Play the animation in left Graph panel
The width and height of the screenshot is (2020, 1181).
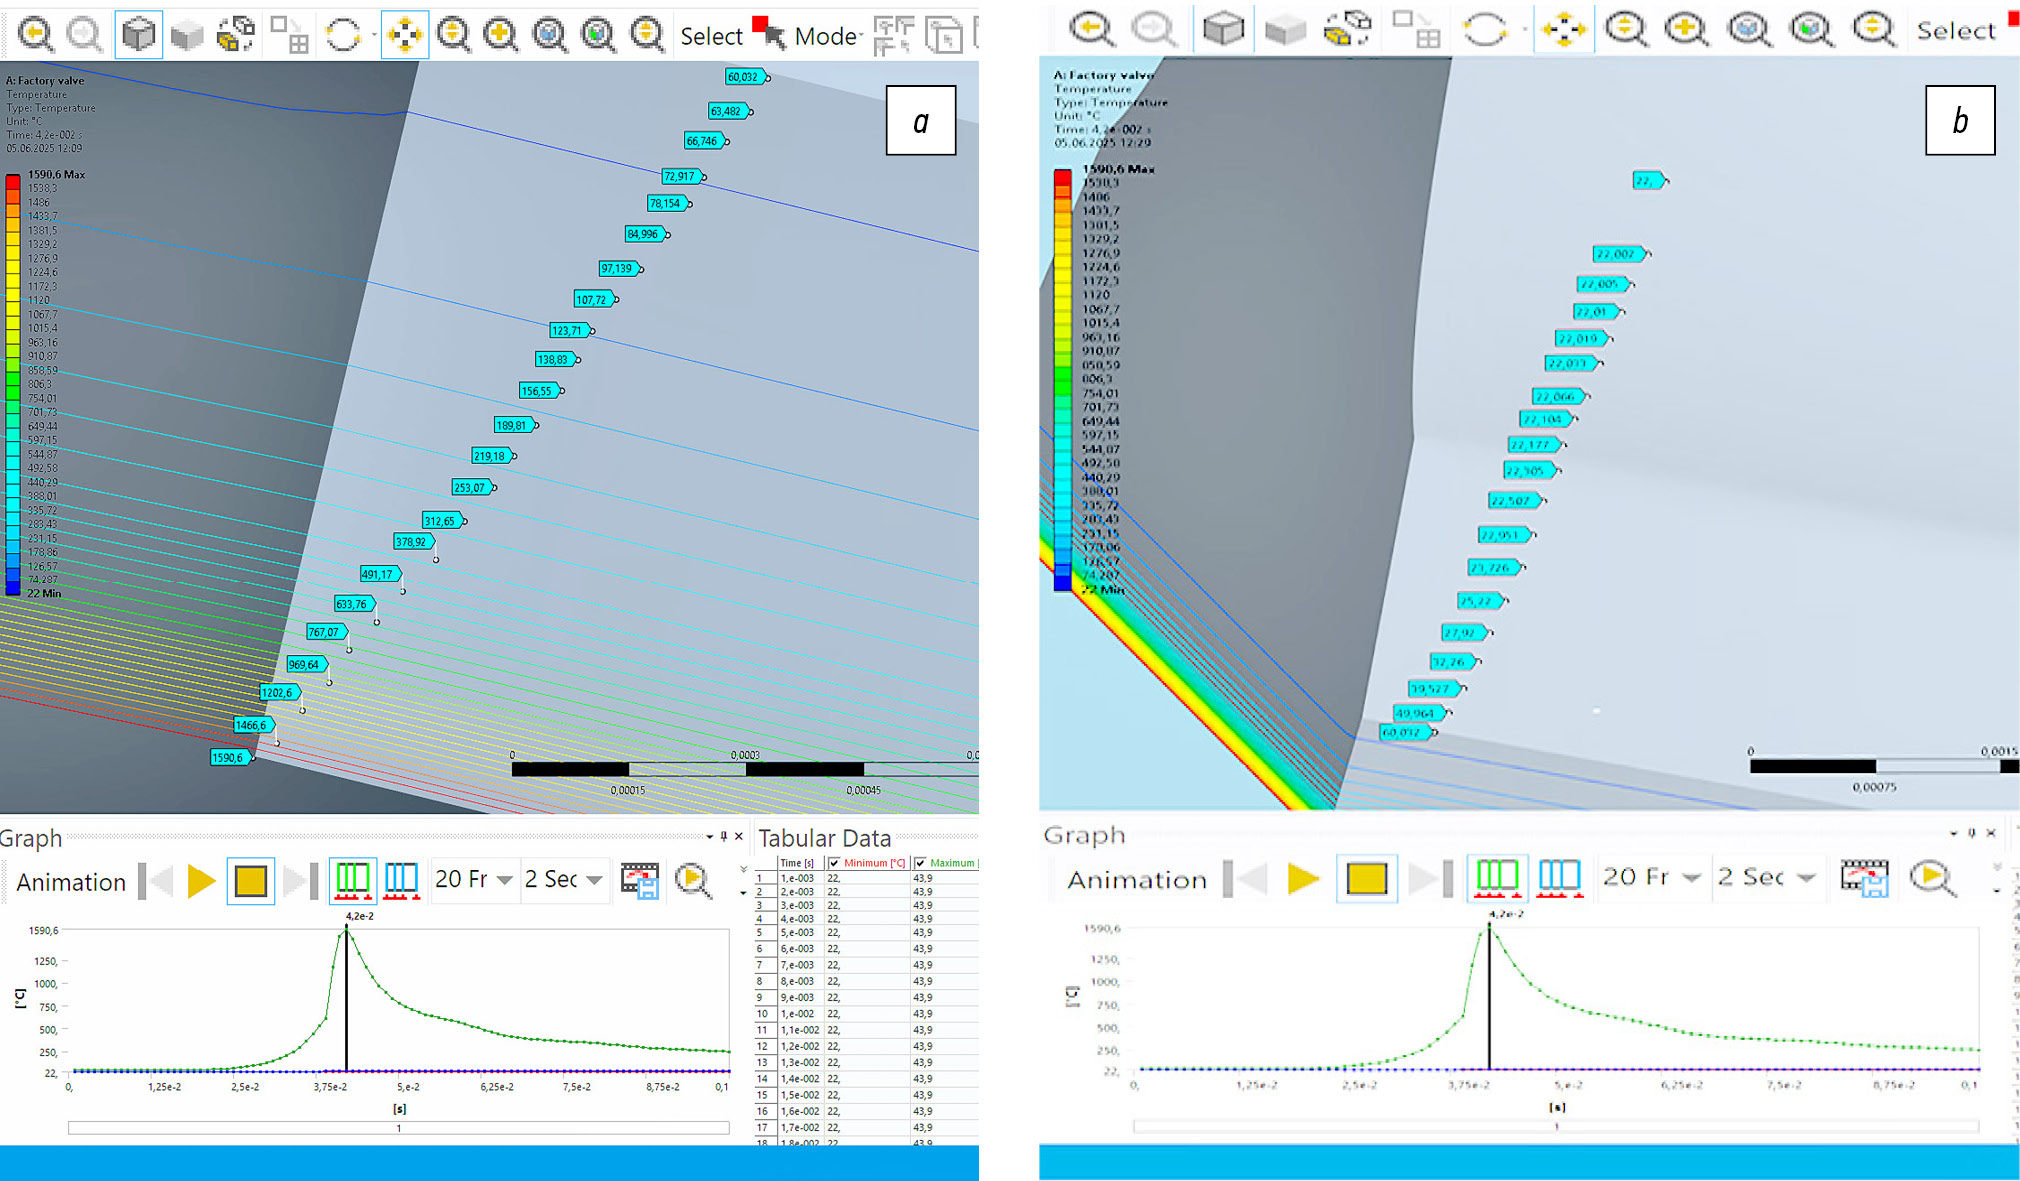(201, 881)
